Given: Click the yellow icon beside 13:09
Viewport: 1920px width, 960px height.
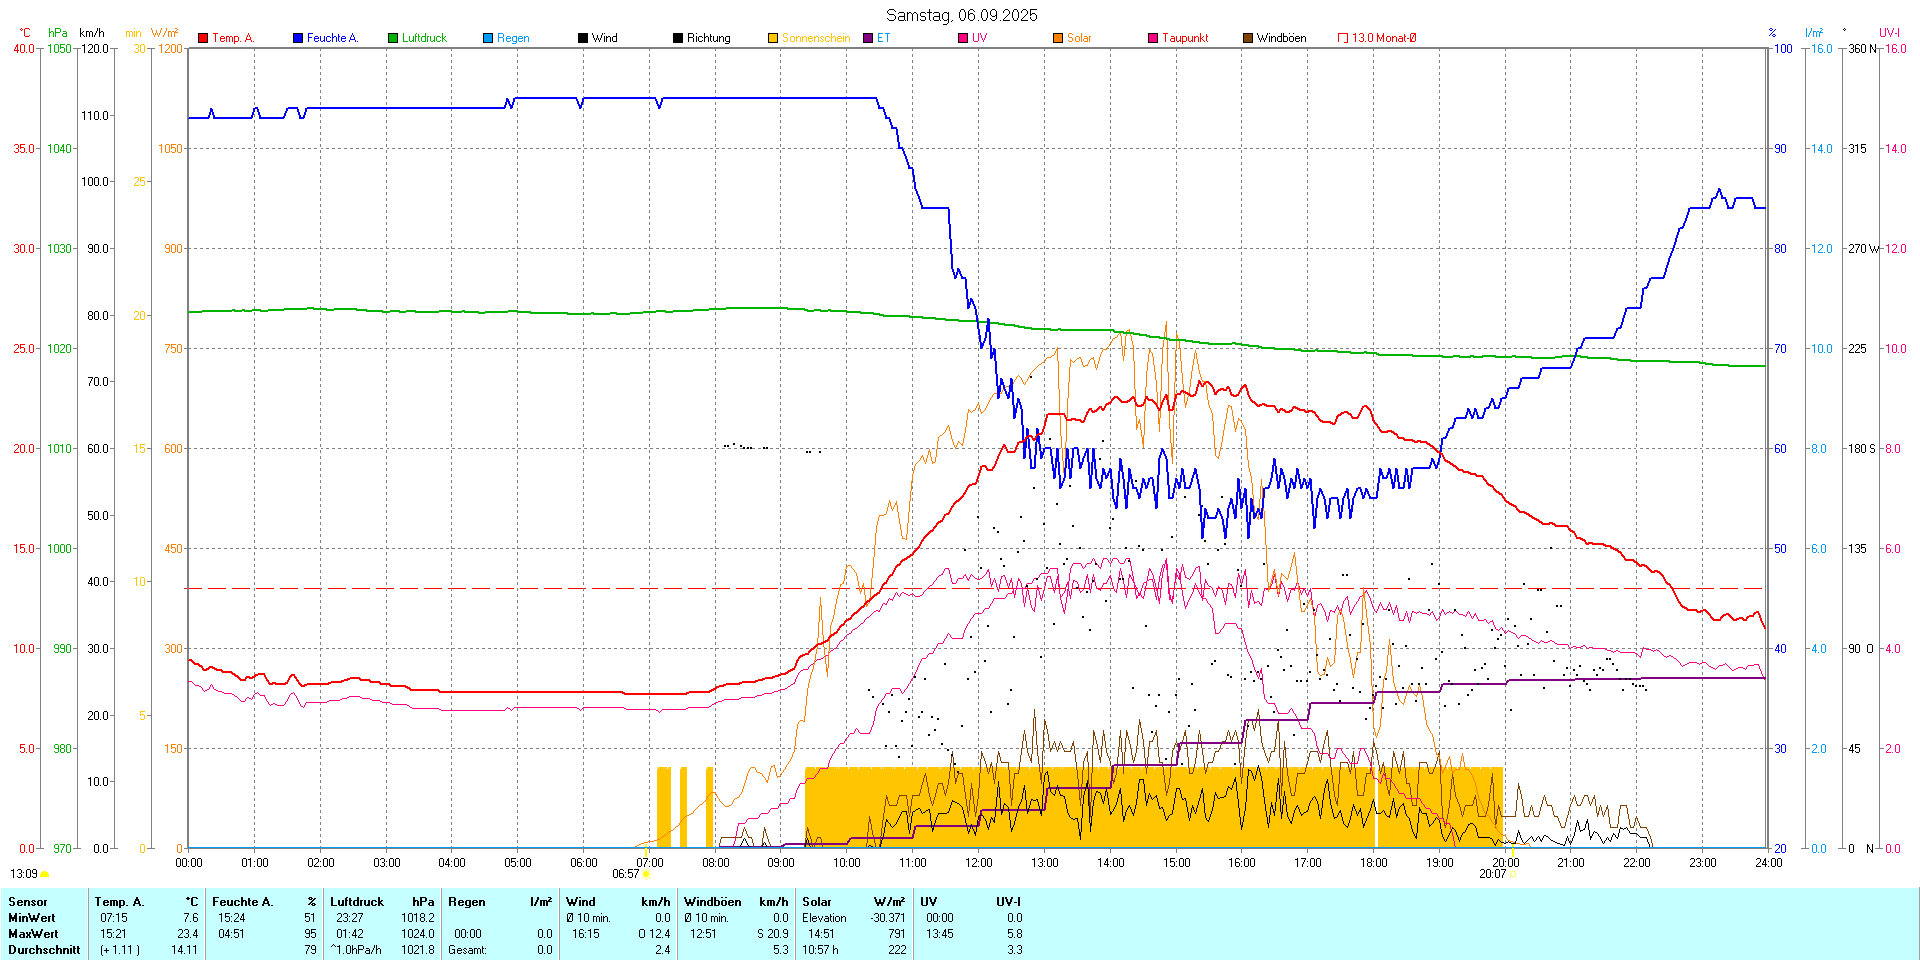Looking at the screenshot, I should (45, 874).
